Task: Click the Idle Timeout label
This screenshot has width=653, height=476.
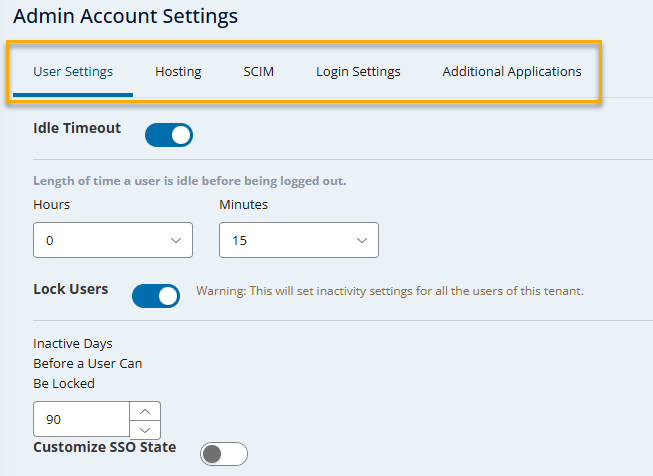Action: tap(77, 128)
